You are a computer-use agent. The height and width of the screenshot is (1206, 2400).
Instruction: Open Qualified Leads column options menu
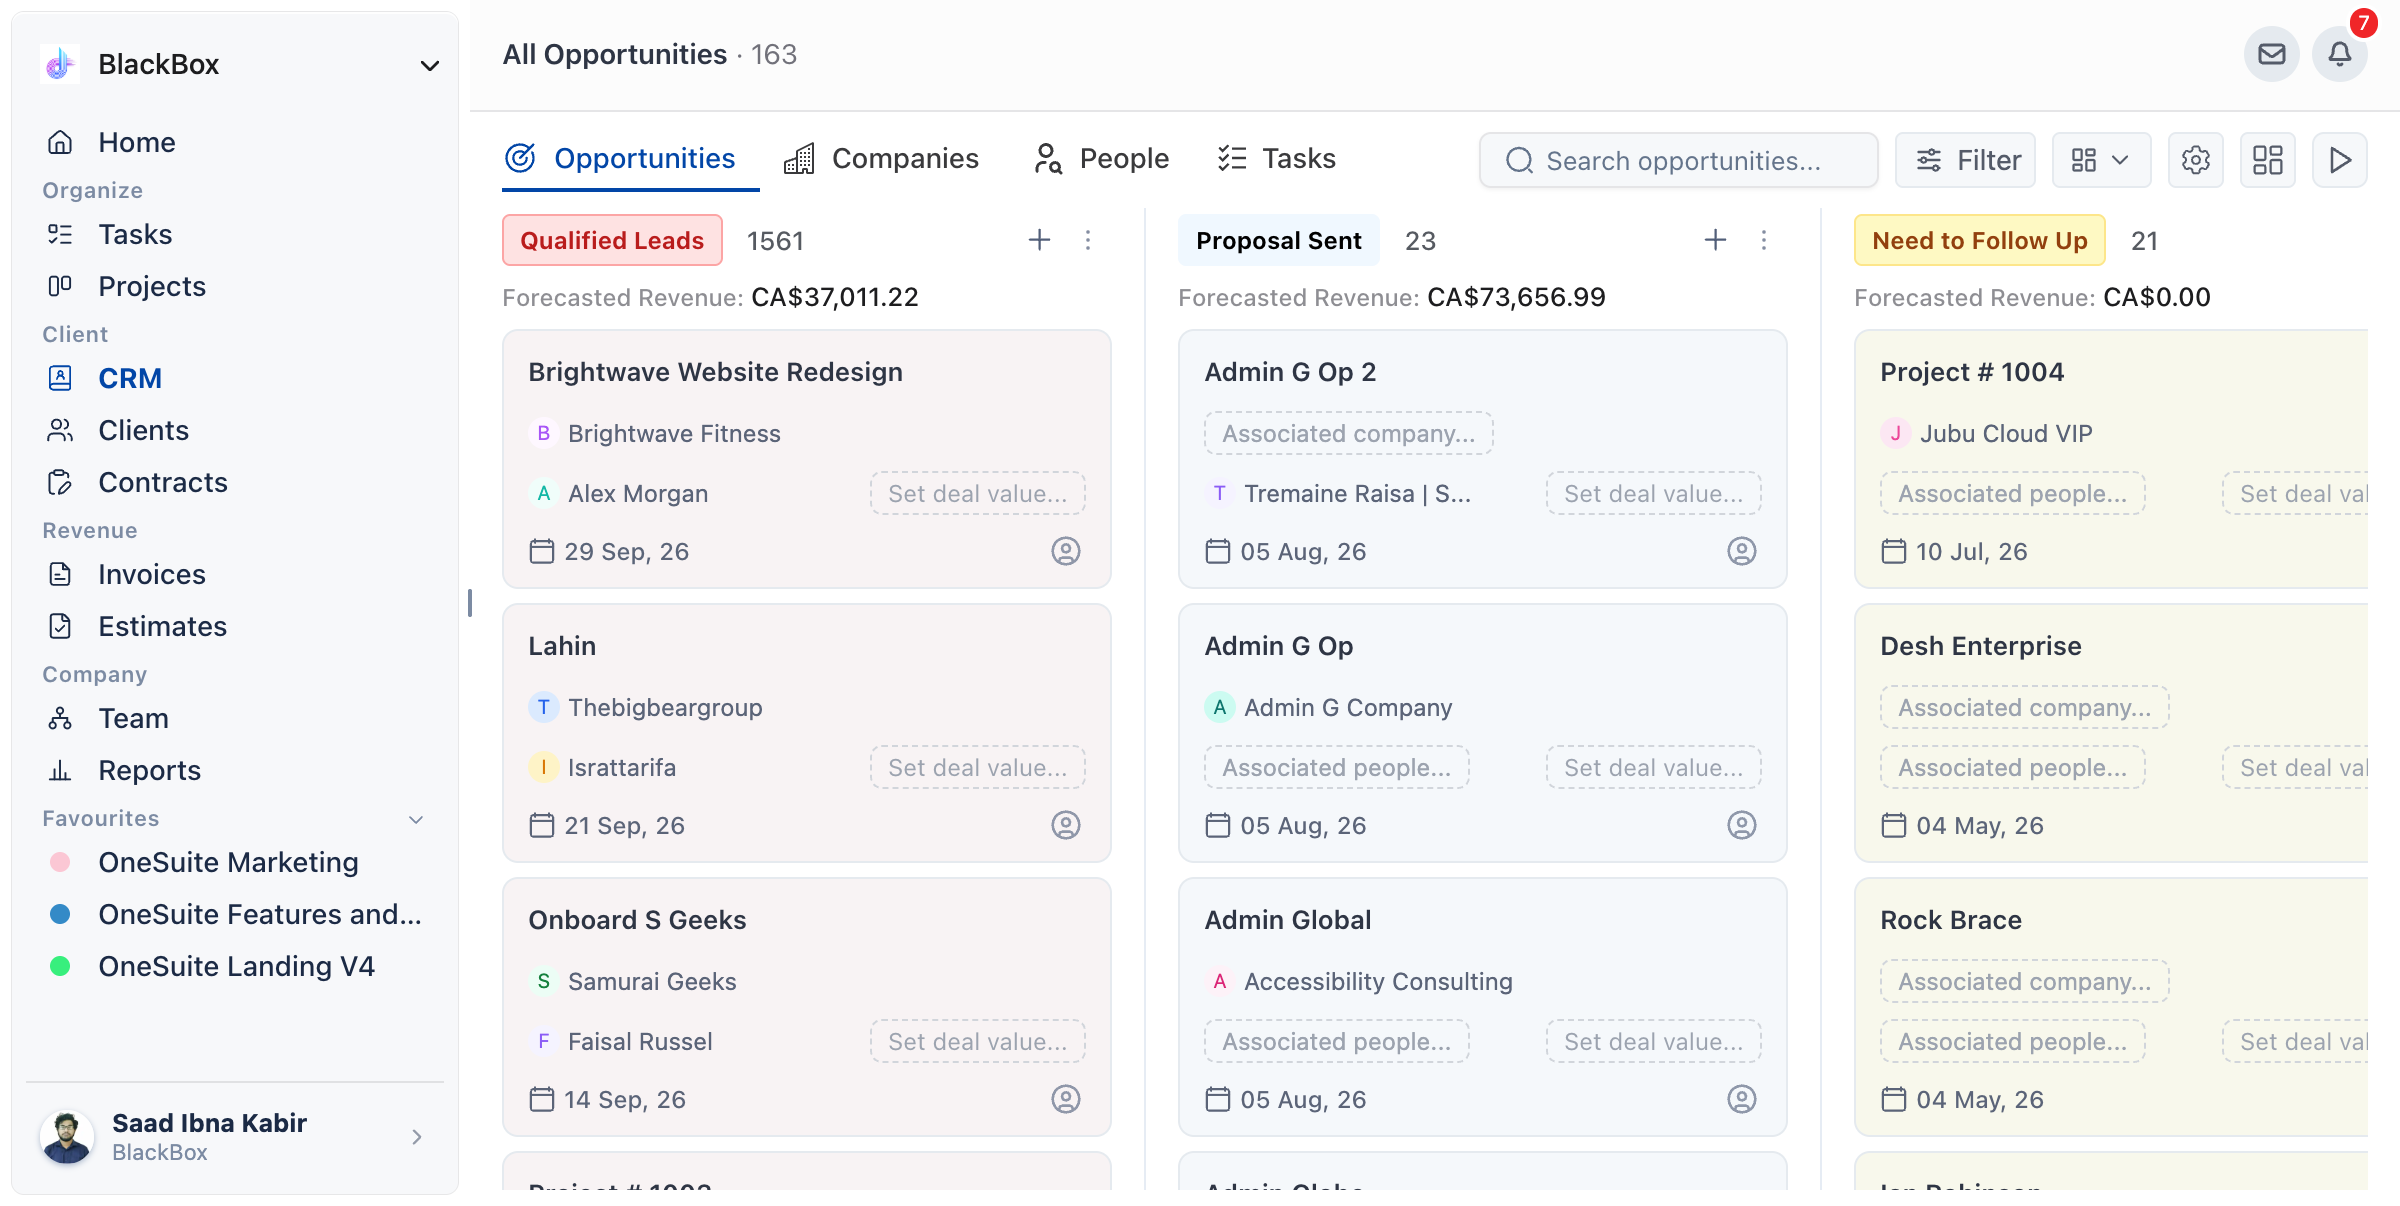tap(1087, 240)
